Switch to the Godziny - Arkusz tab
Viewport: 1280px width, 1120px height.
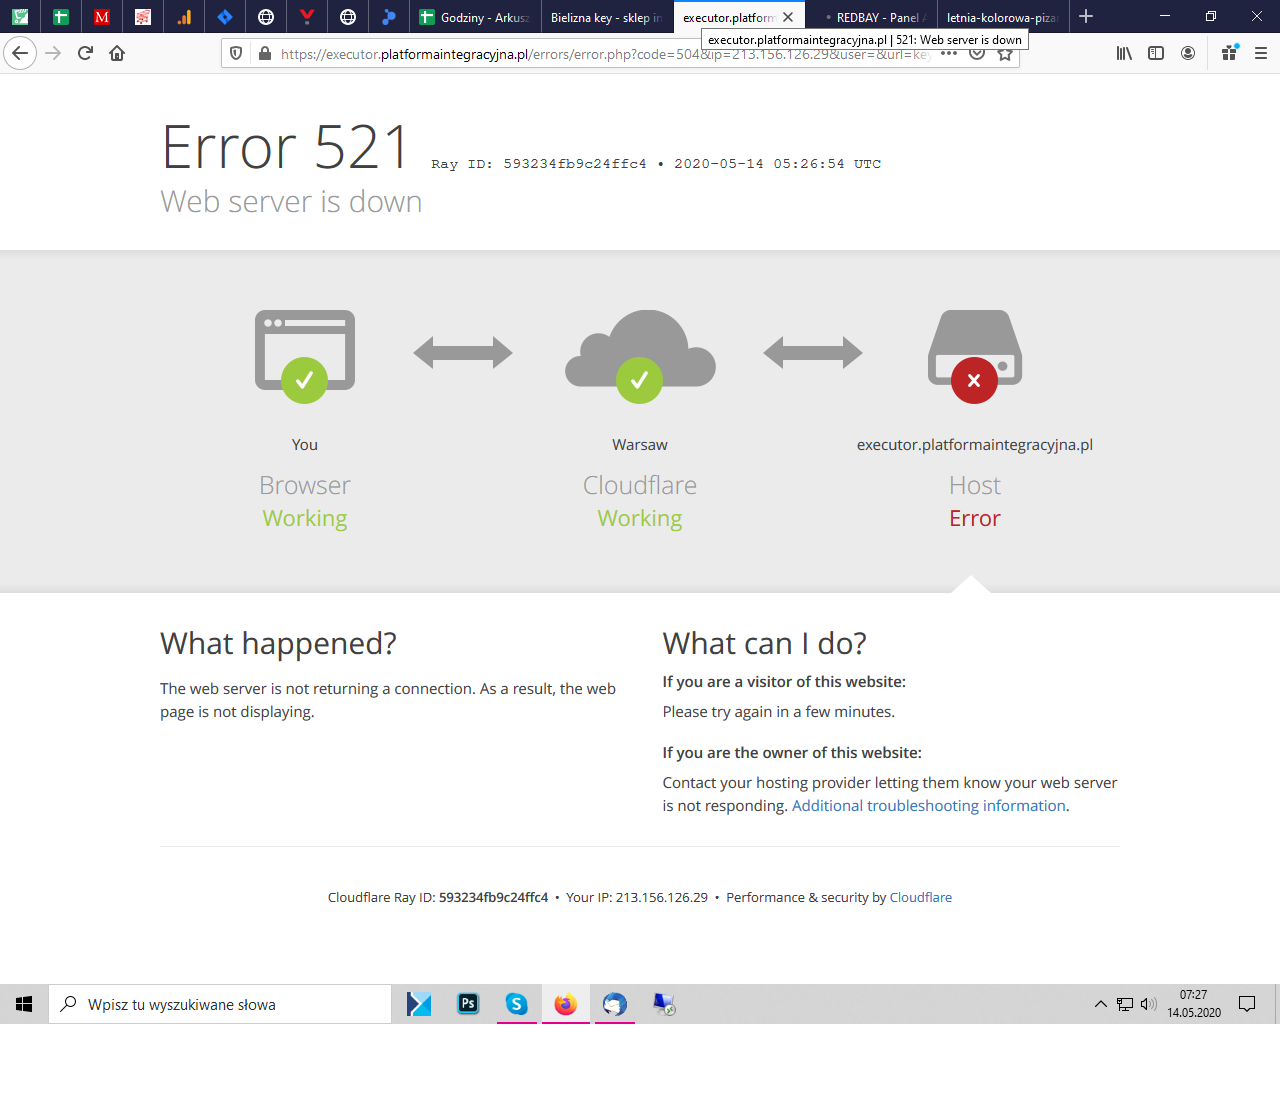tap(475, 17)
